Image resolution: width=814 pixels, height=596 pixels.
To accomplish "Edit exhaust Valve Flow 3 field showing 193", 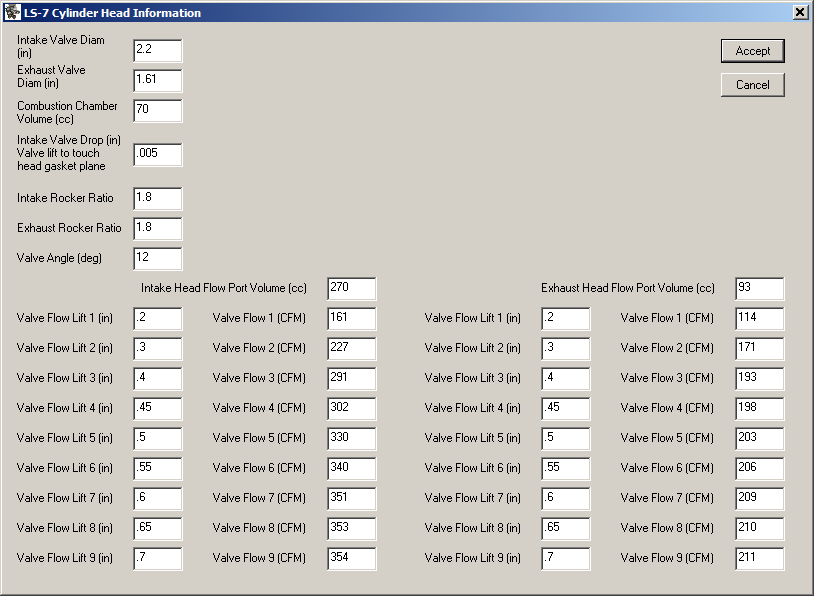I will 760,378.
